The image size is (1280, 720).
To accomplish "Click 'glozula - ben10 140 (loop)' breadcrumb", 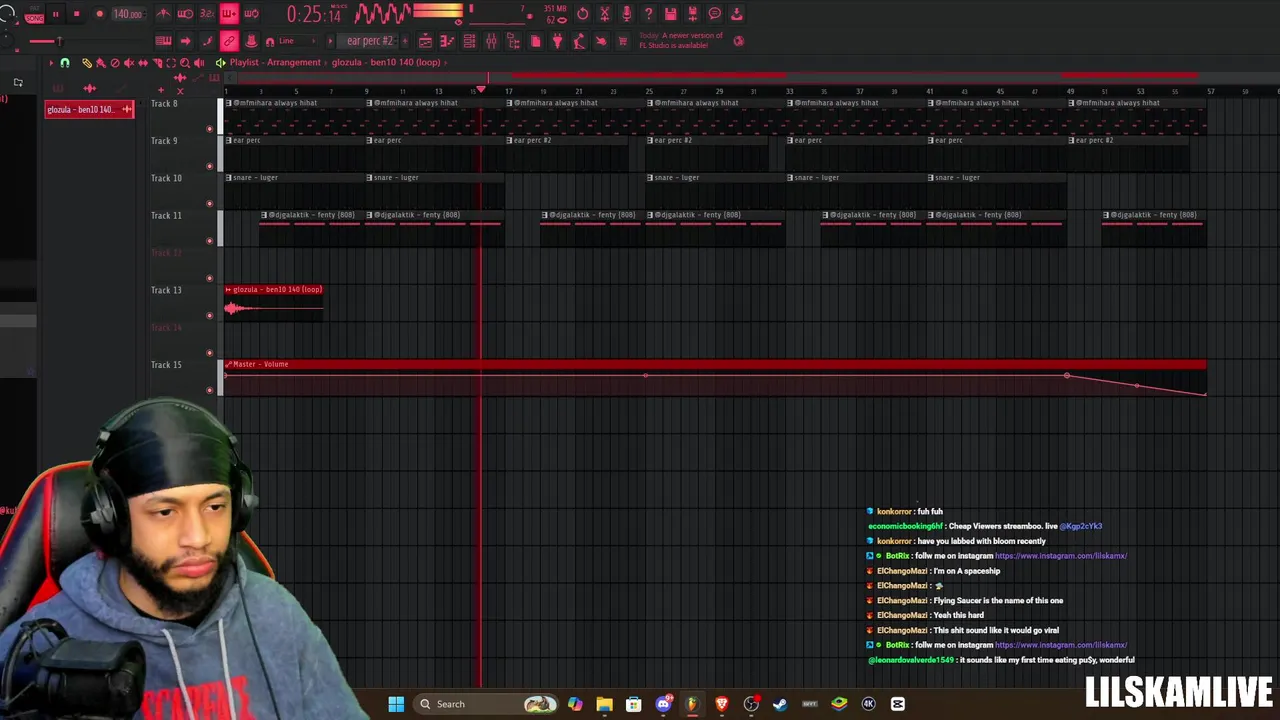I will tap(386, 62).
